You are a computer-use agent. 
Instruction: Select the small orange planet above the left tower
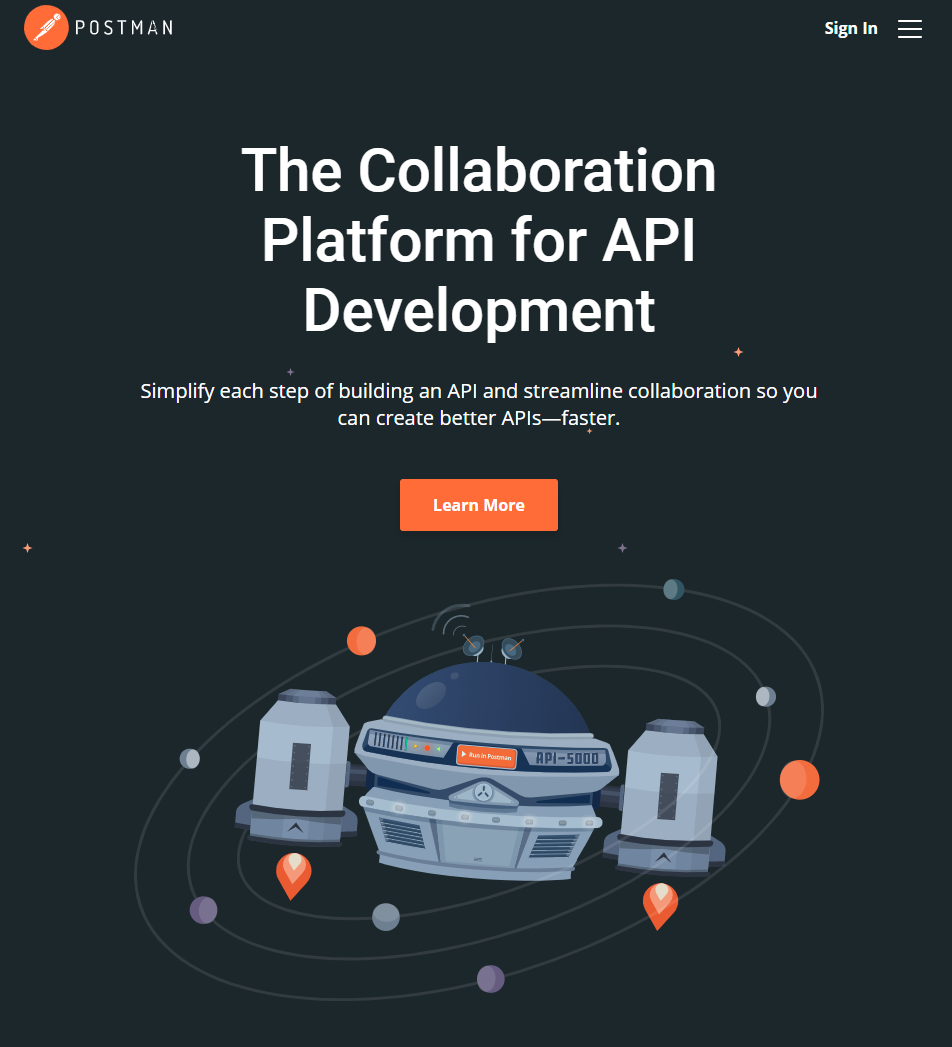pos(361,640)
